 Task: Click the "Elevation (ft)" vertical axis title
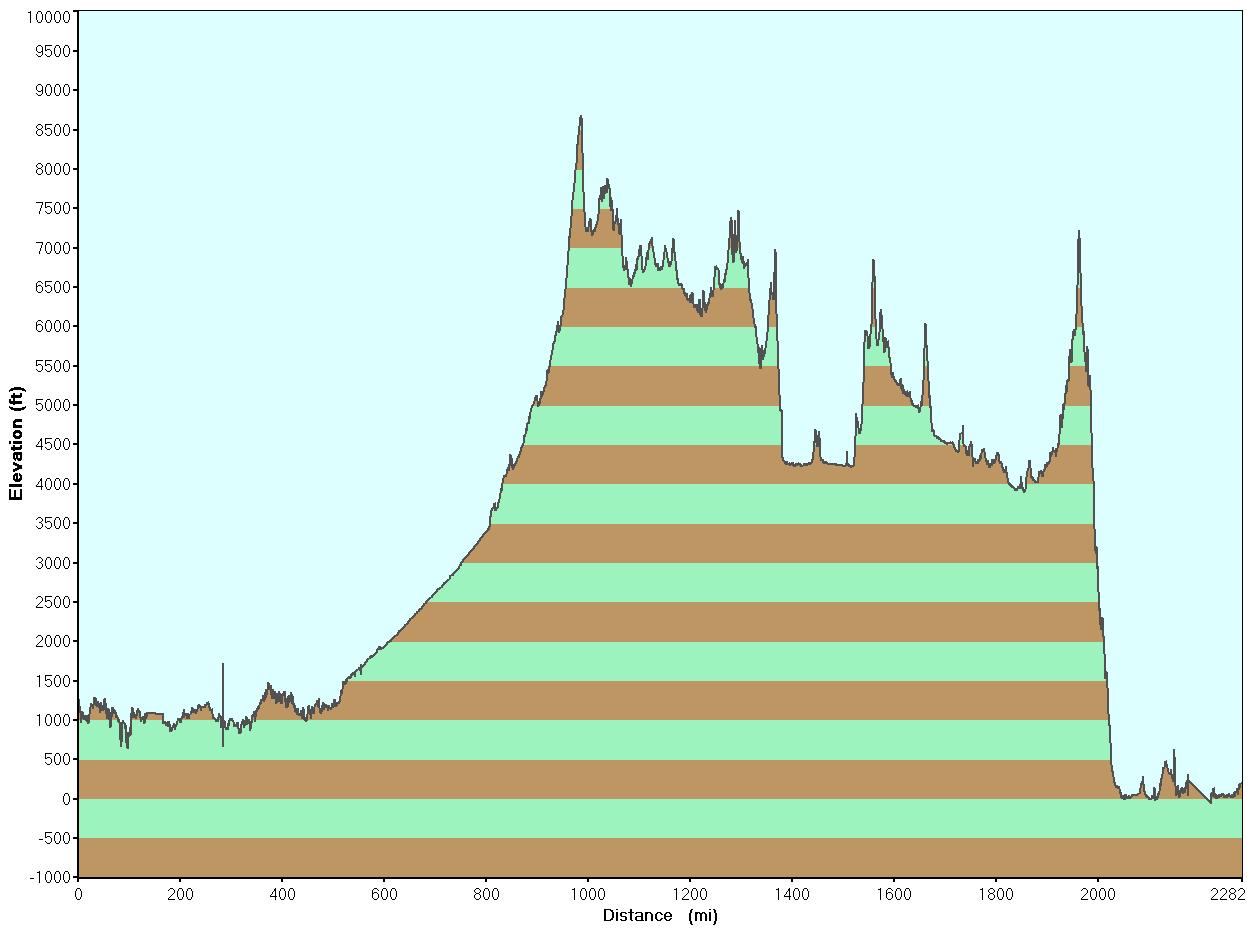coord(15,444)
